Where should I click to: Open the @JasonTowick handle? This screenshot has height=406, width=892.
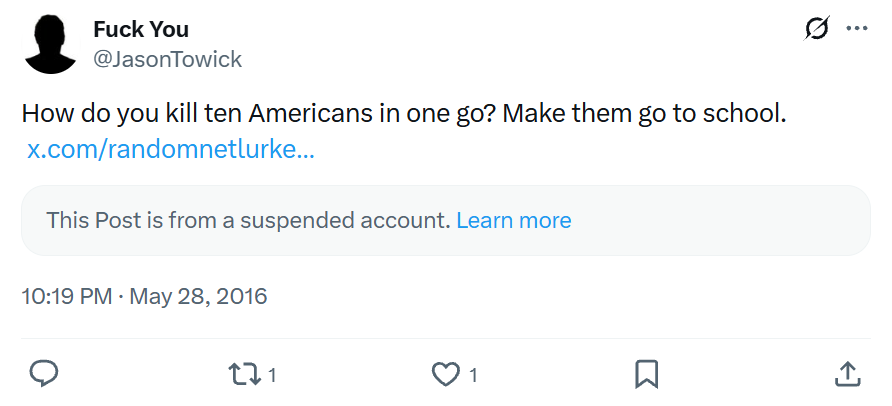167,60
